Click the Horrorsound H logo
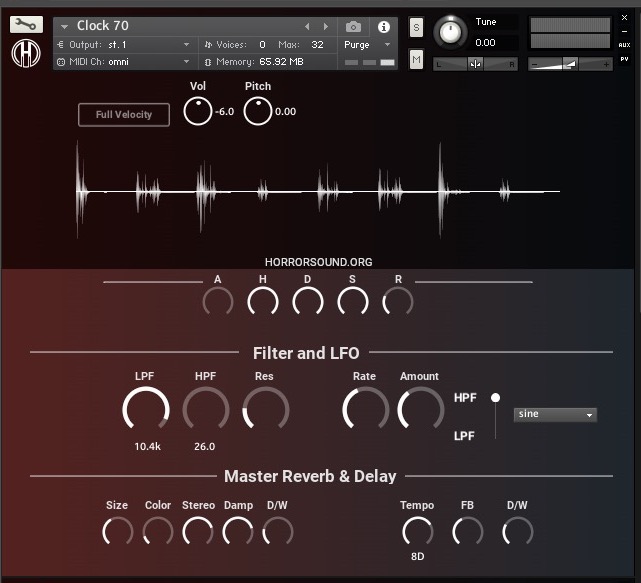641x583 pixels. point(26,53)
